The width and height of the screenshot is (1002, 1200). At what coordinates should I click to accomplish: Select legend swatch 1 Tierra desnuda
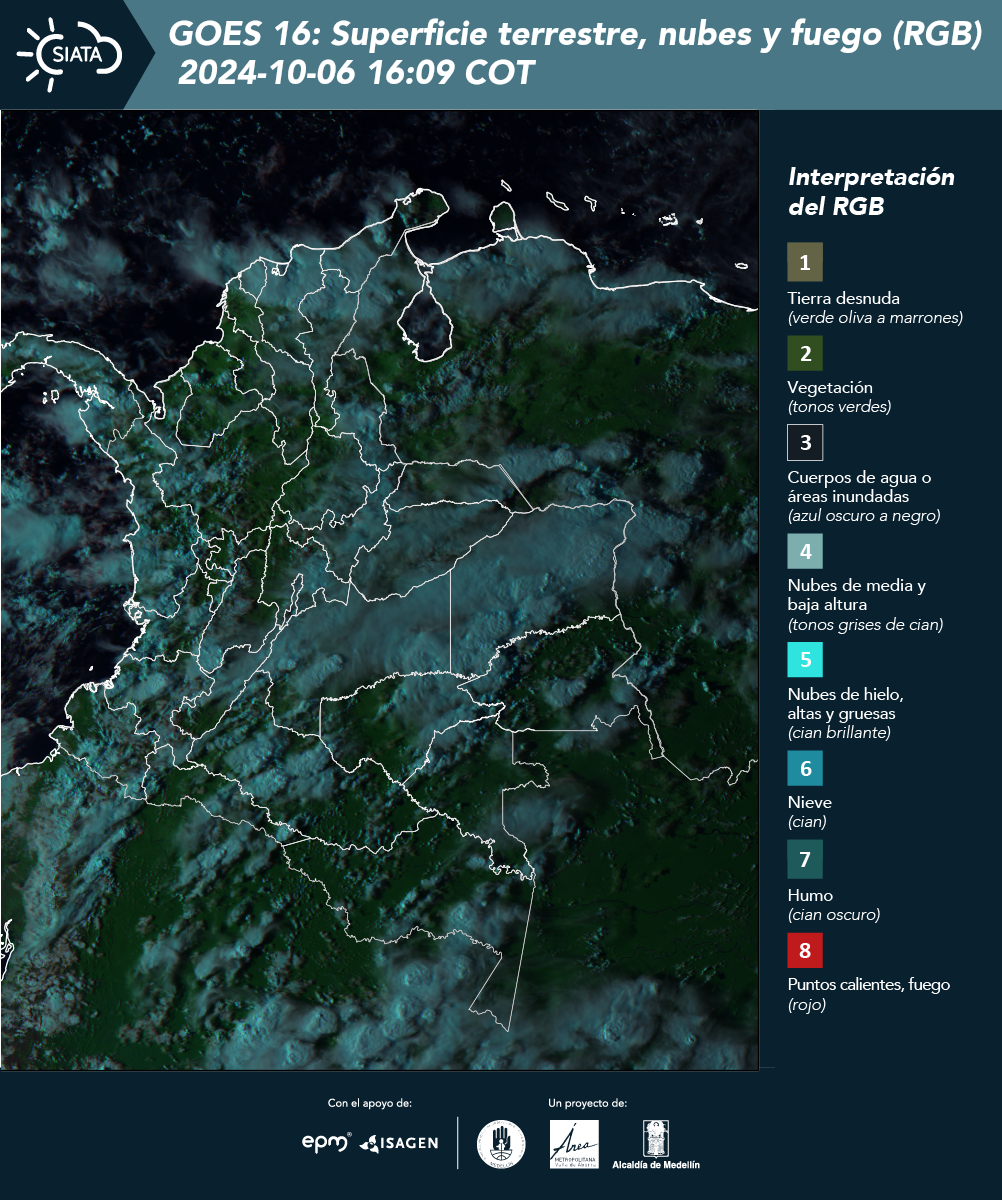[x=805, y=263]
